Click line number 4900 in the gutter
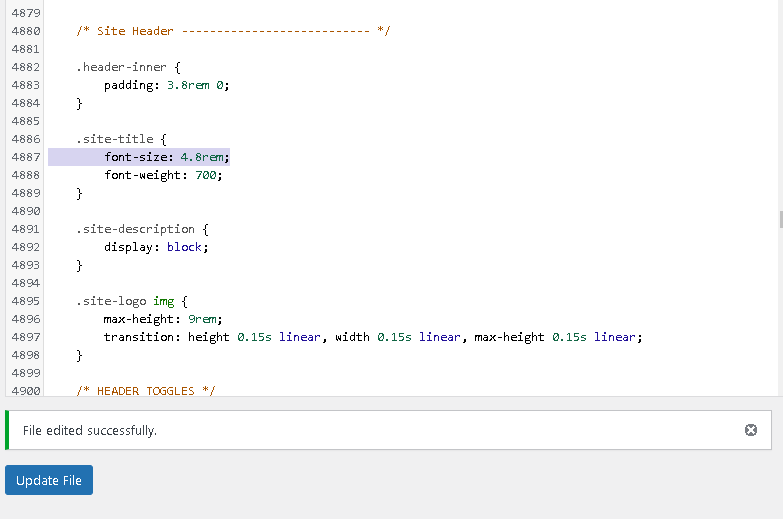783x519 pixels. [x=25, y=391]
